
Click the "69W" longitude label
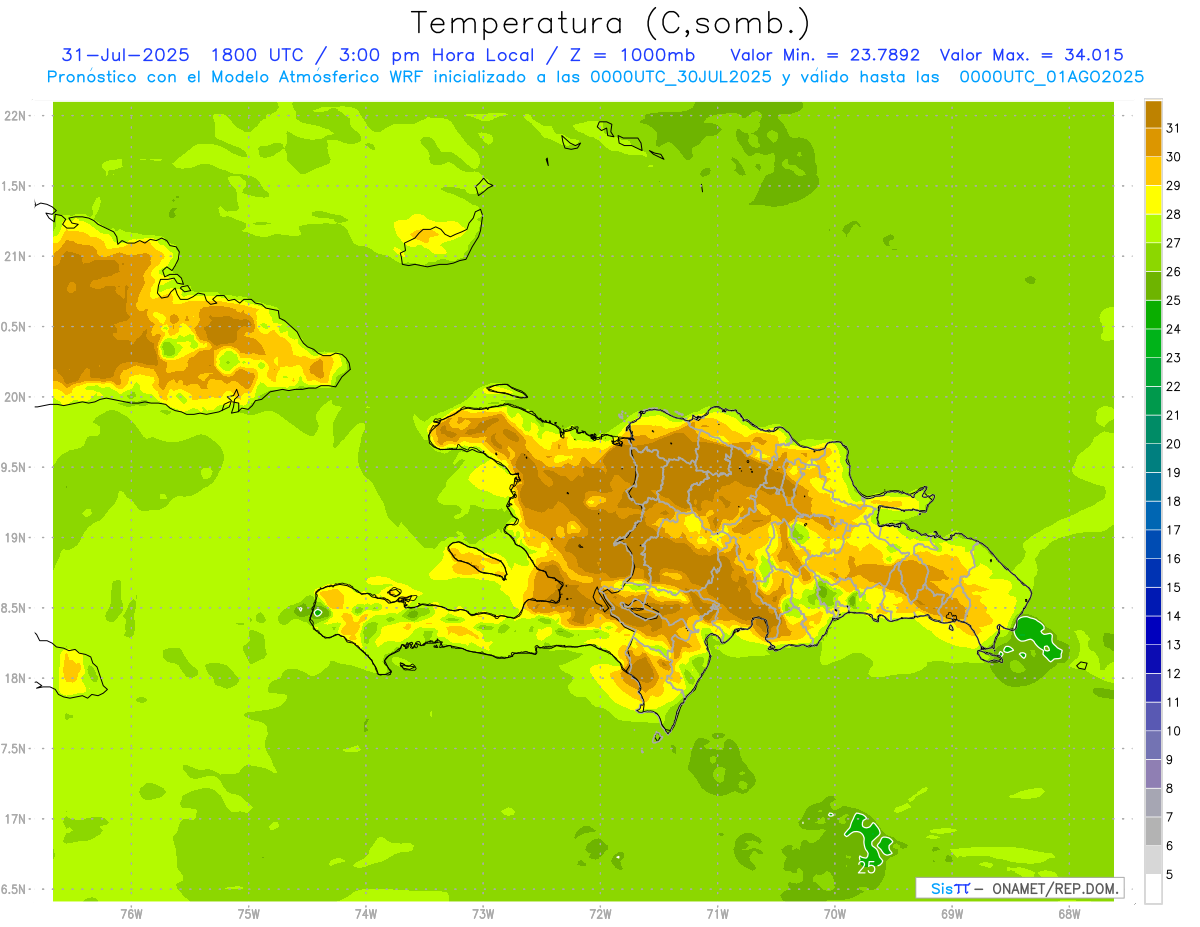(x=952, y=913)
